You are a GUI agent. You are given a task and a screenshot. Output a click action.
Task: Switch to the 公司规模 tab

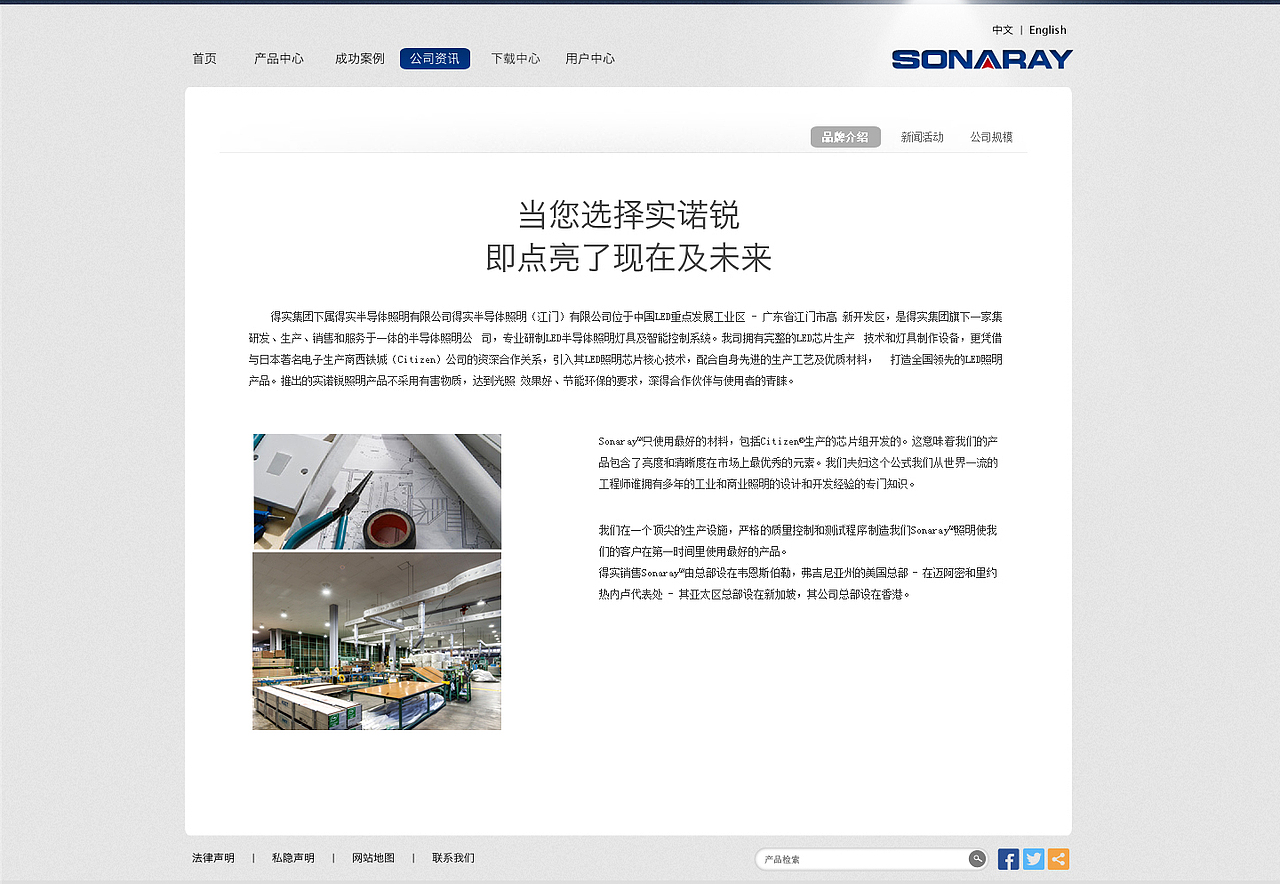point(991,137)
